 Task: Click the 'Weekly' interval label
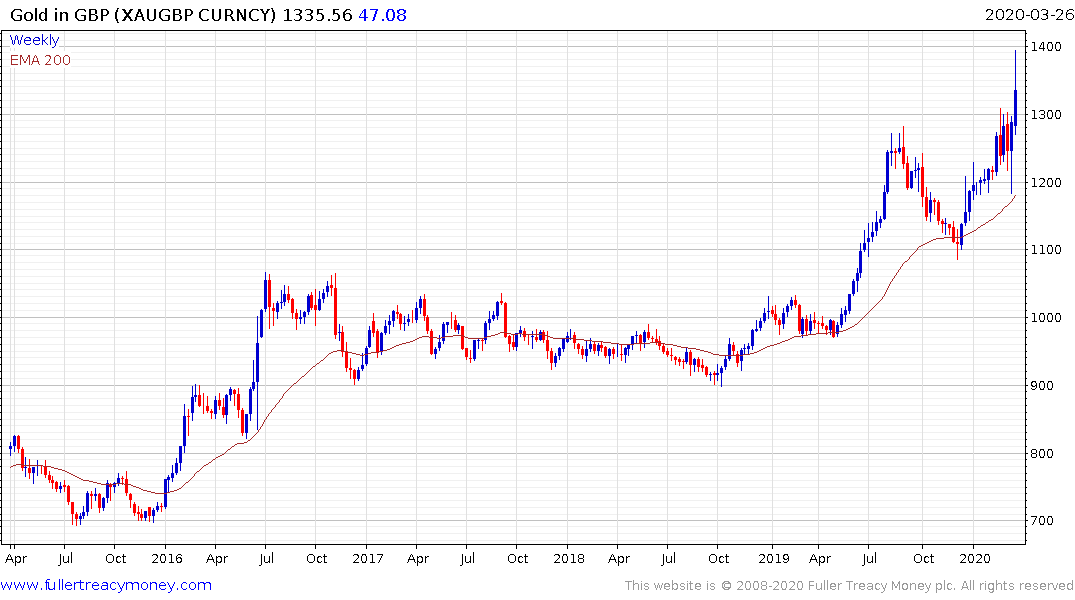34,40
